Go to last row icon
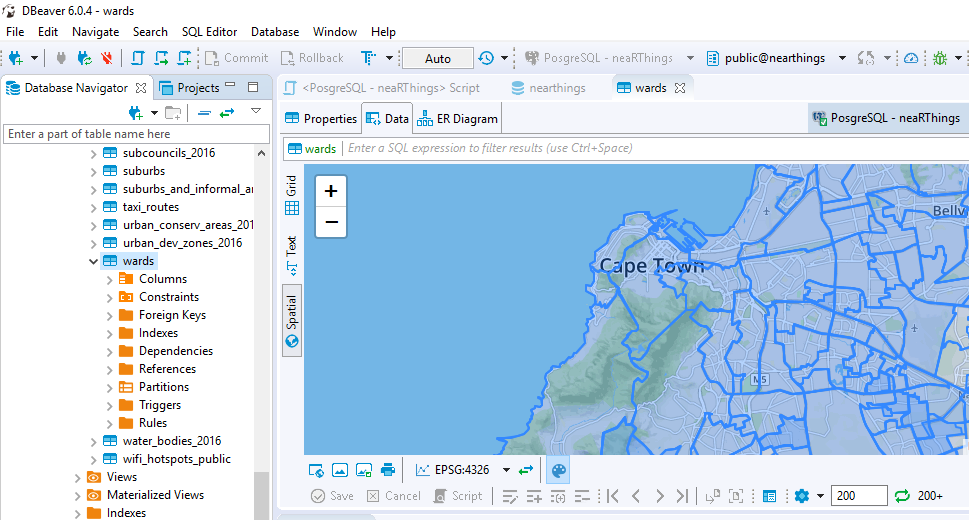This screenshot has width=969, height=520. point(682,496)
